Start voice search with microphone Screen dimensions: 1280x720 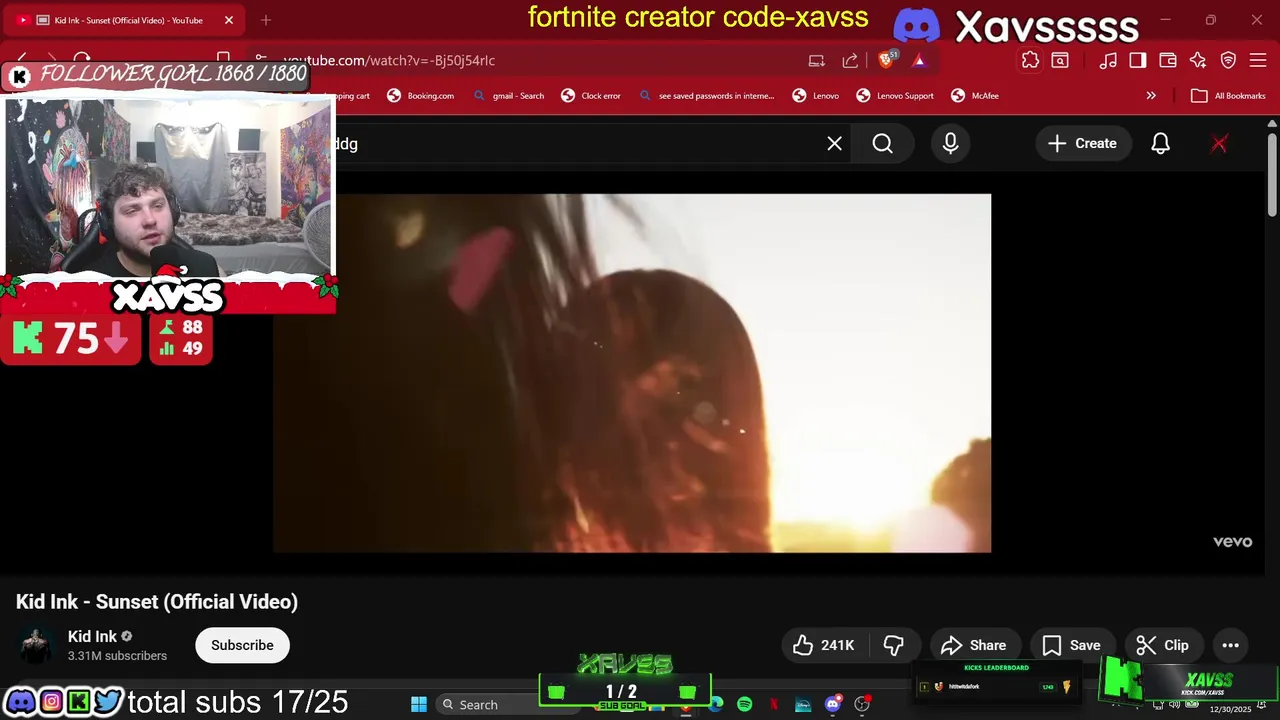point(950,144)
